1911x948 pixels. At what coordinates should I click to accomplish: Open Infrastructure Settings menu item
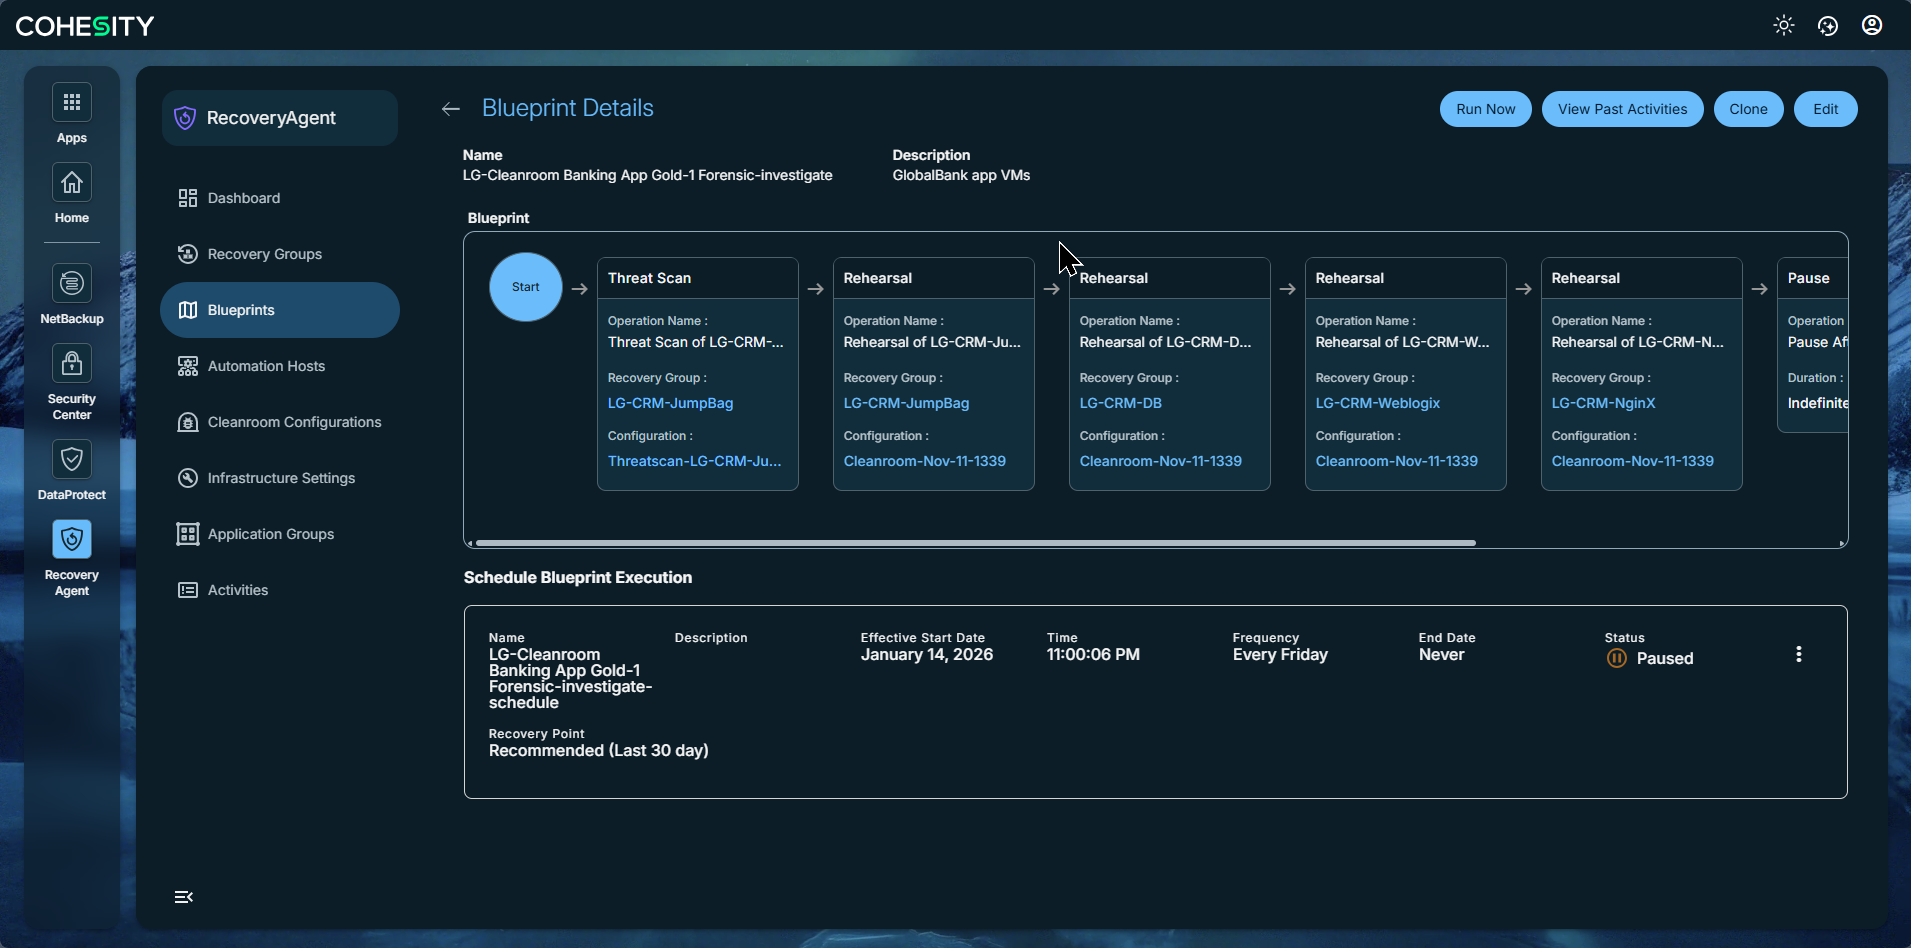280,478
